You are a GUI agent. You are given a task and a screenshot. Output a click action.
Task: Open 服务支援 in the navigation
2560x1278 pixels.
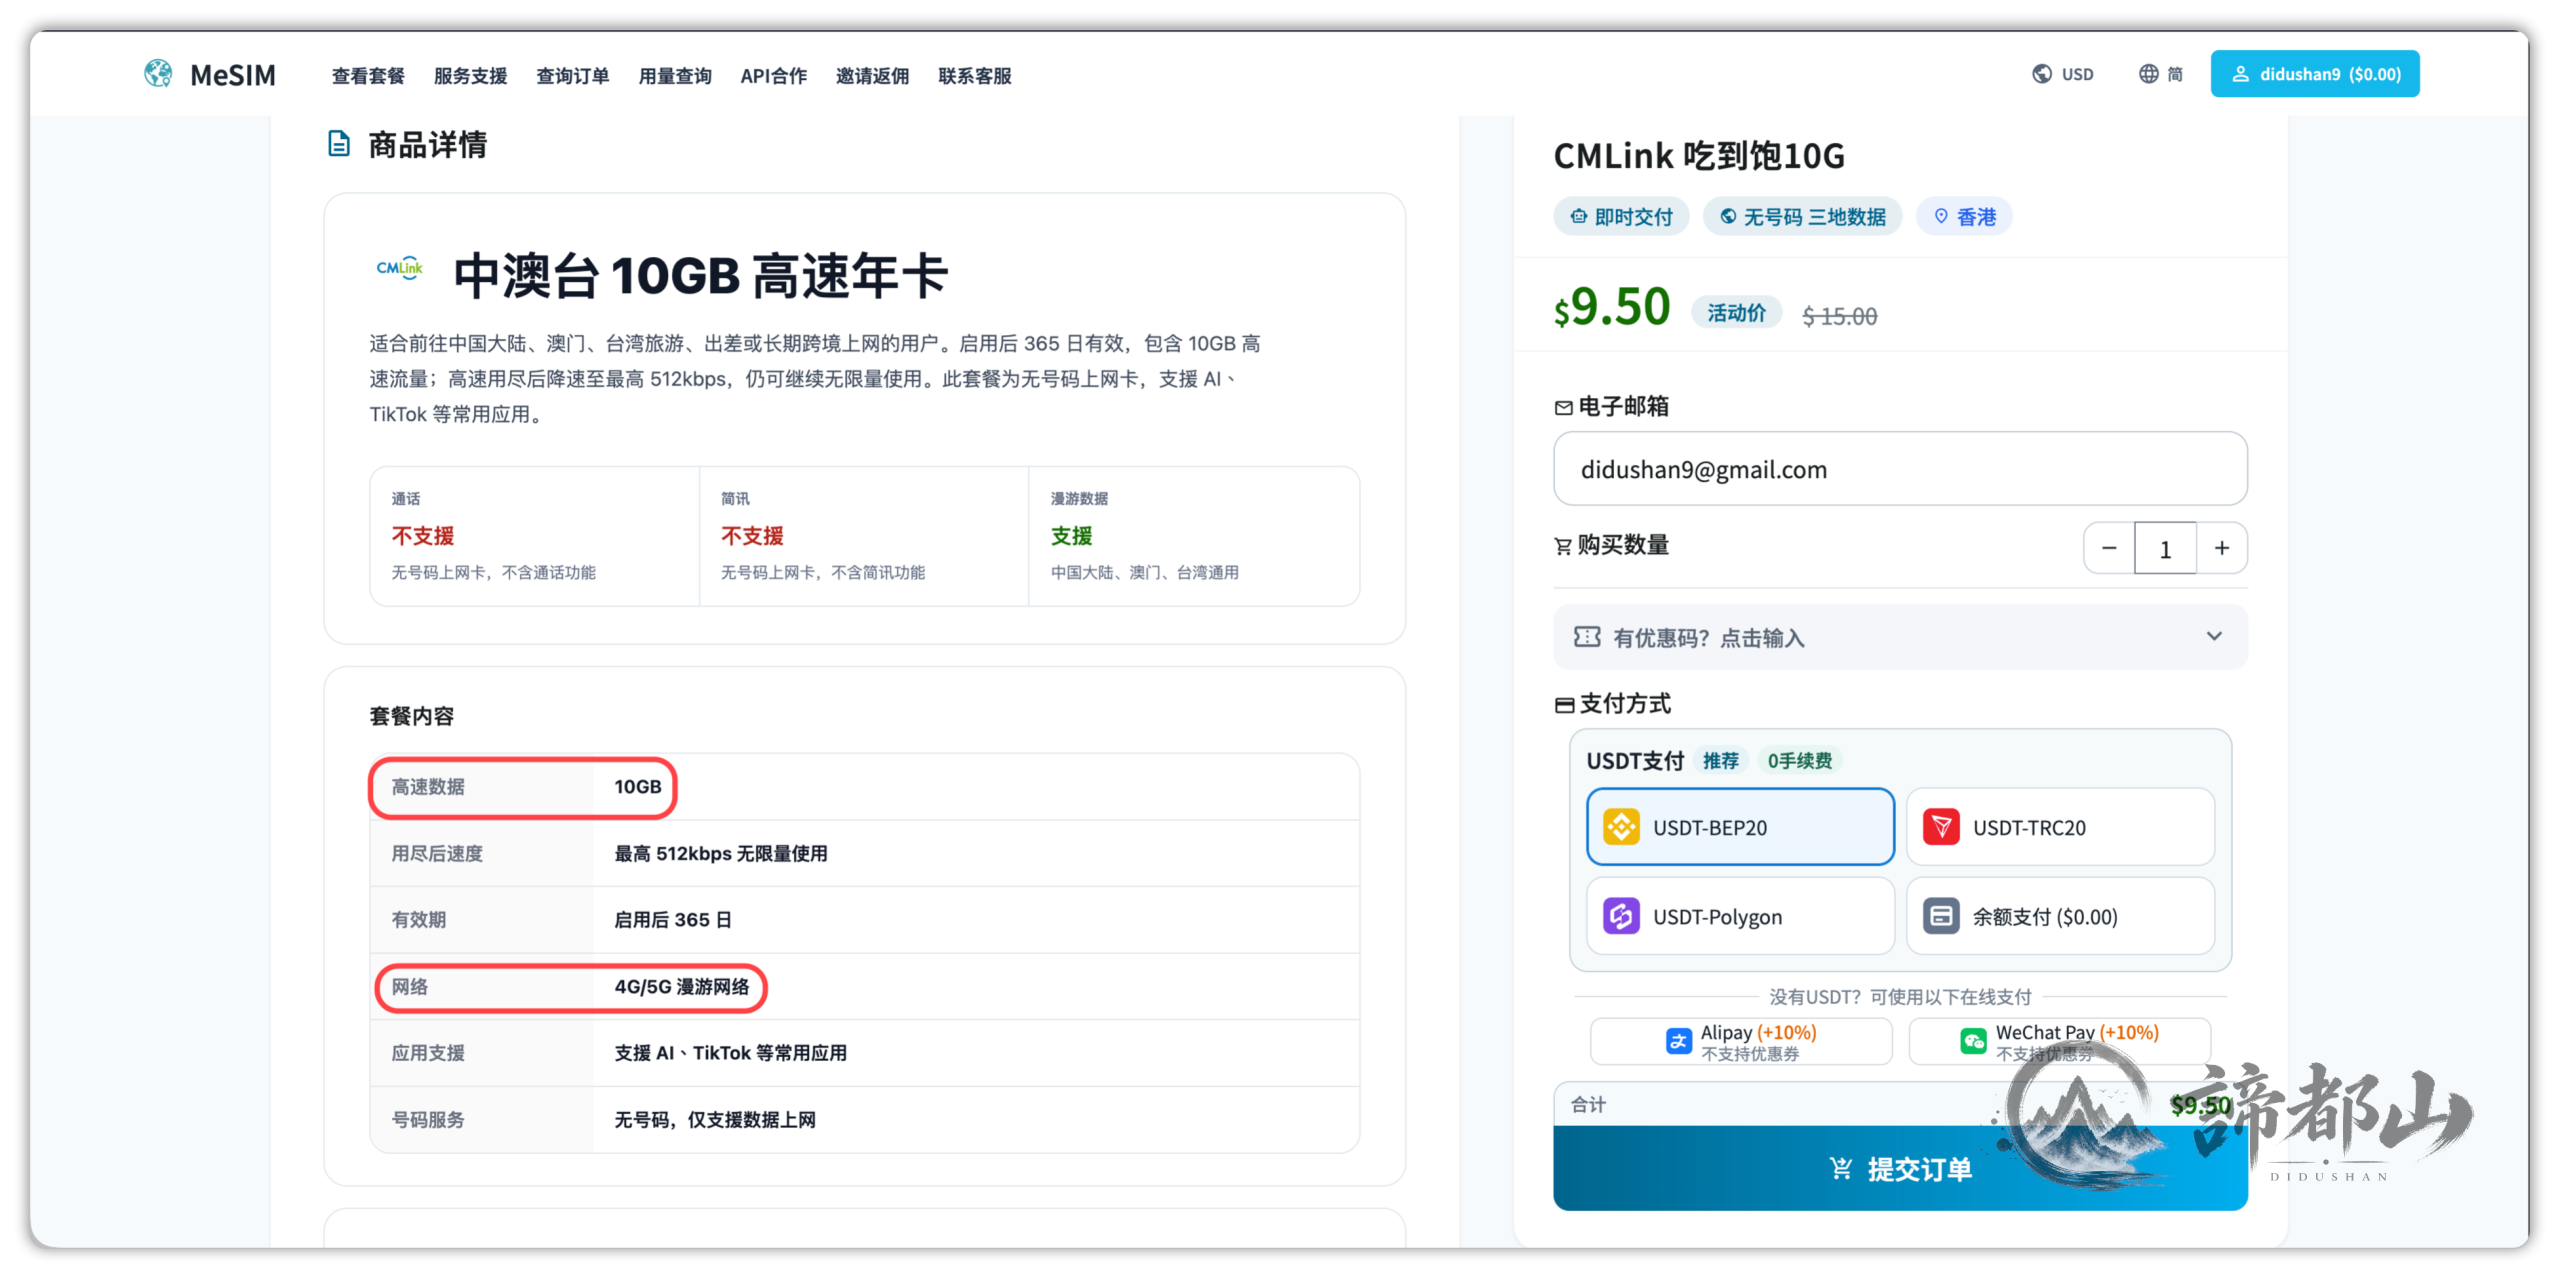tap(470, 76)
